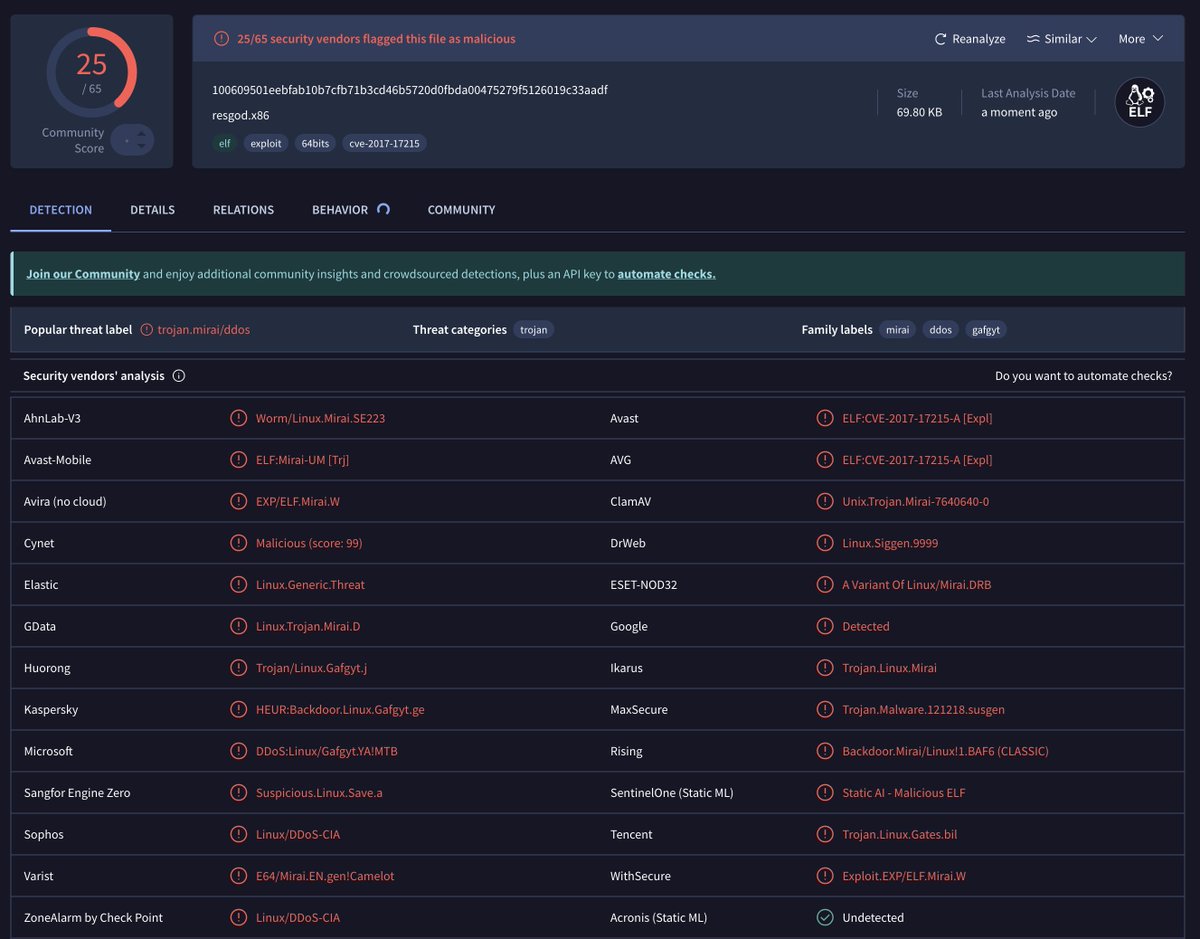Click the Static AI - Malicious ELF result
The height and width of the screenshot is (939, 1200).
pyautogui.click(x=905, y=792)
